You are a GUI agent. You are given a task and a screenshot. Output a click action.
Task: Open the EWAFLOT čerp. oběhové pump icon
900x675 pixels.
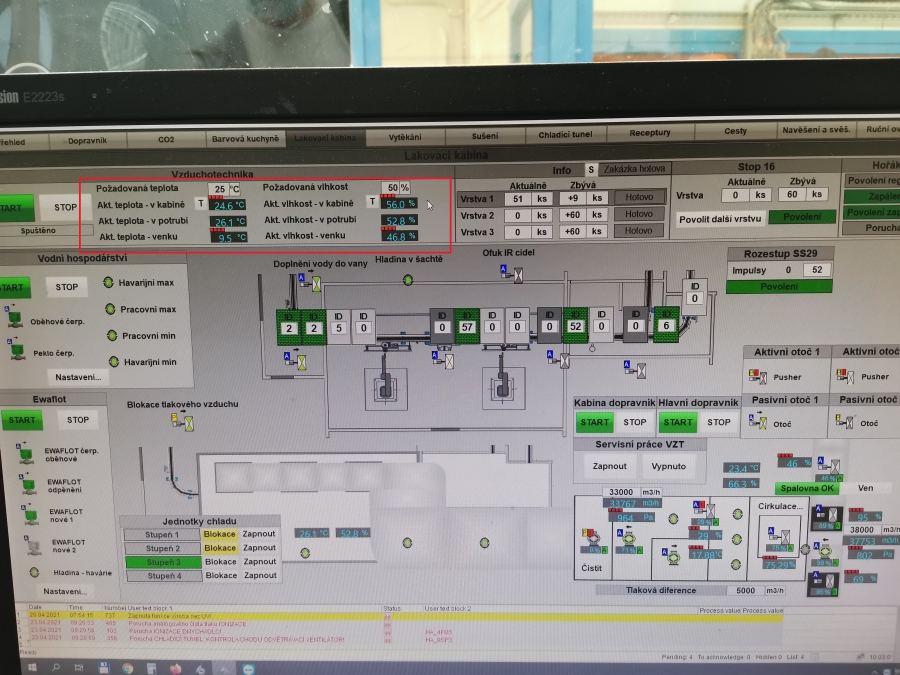tap(25, 453)
